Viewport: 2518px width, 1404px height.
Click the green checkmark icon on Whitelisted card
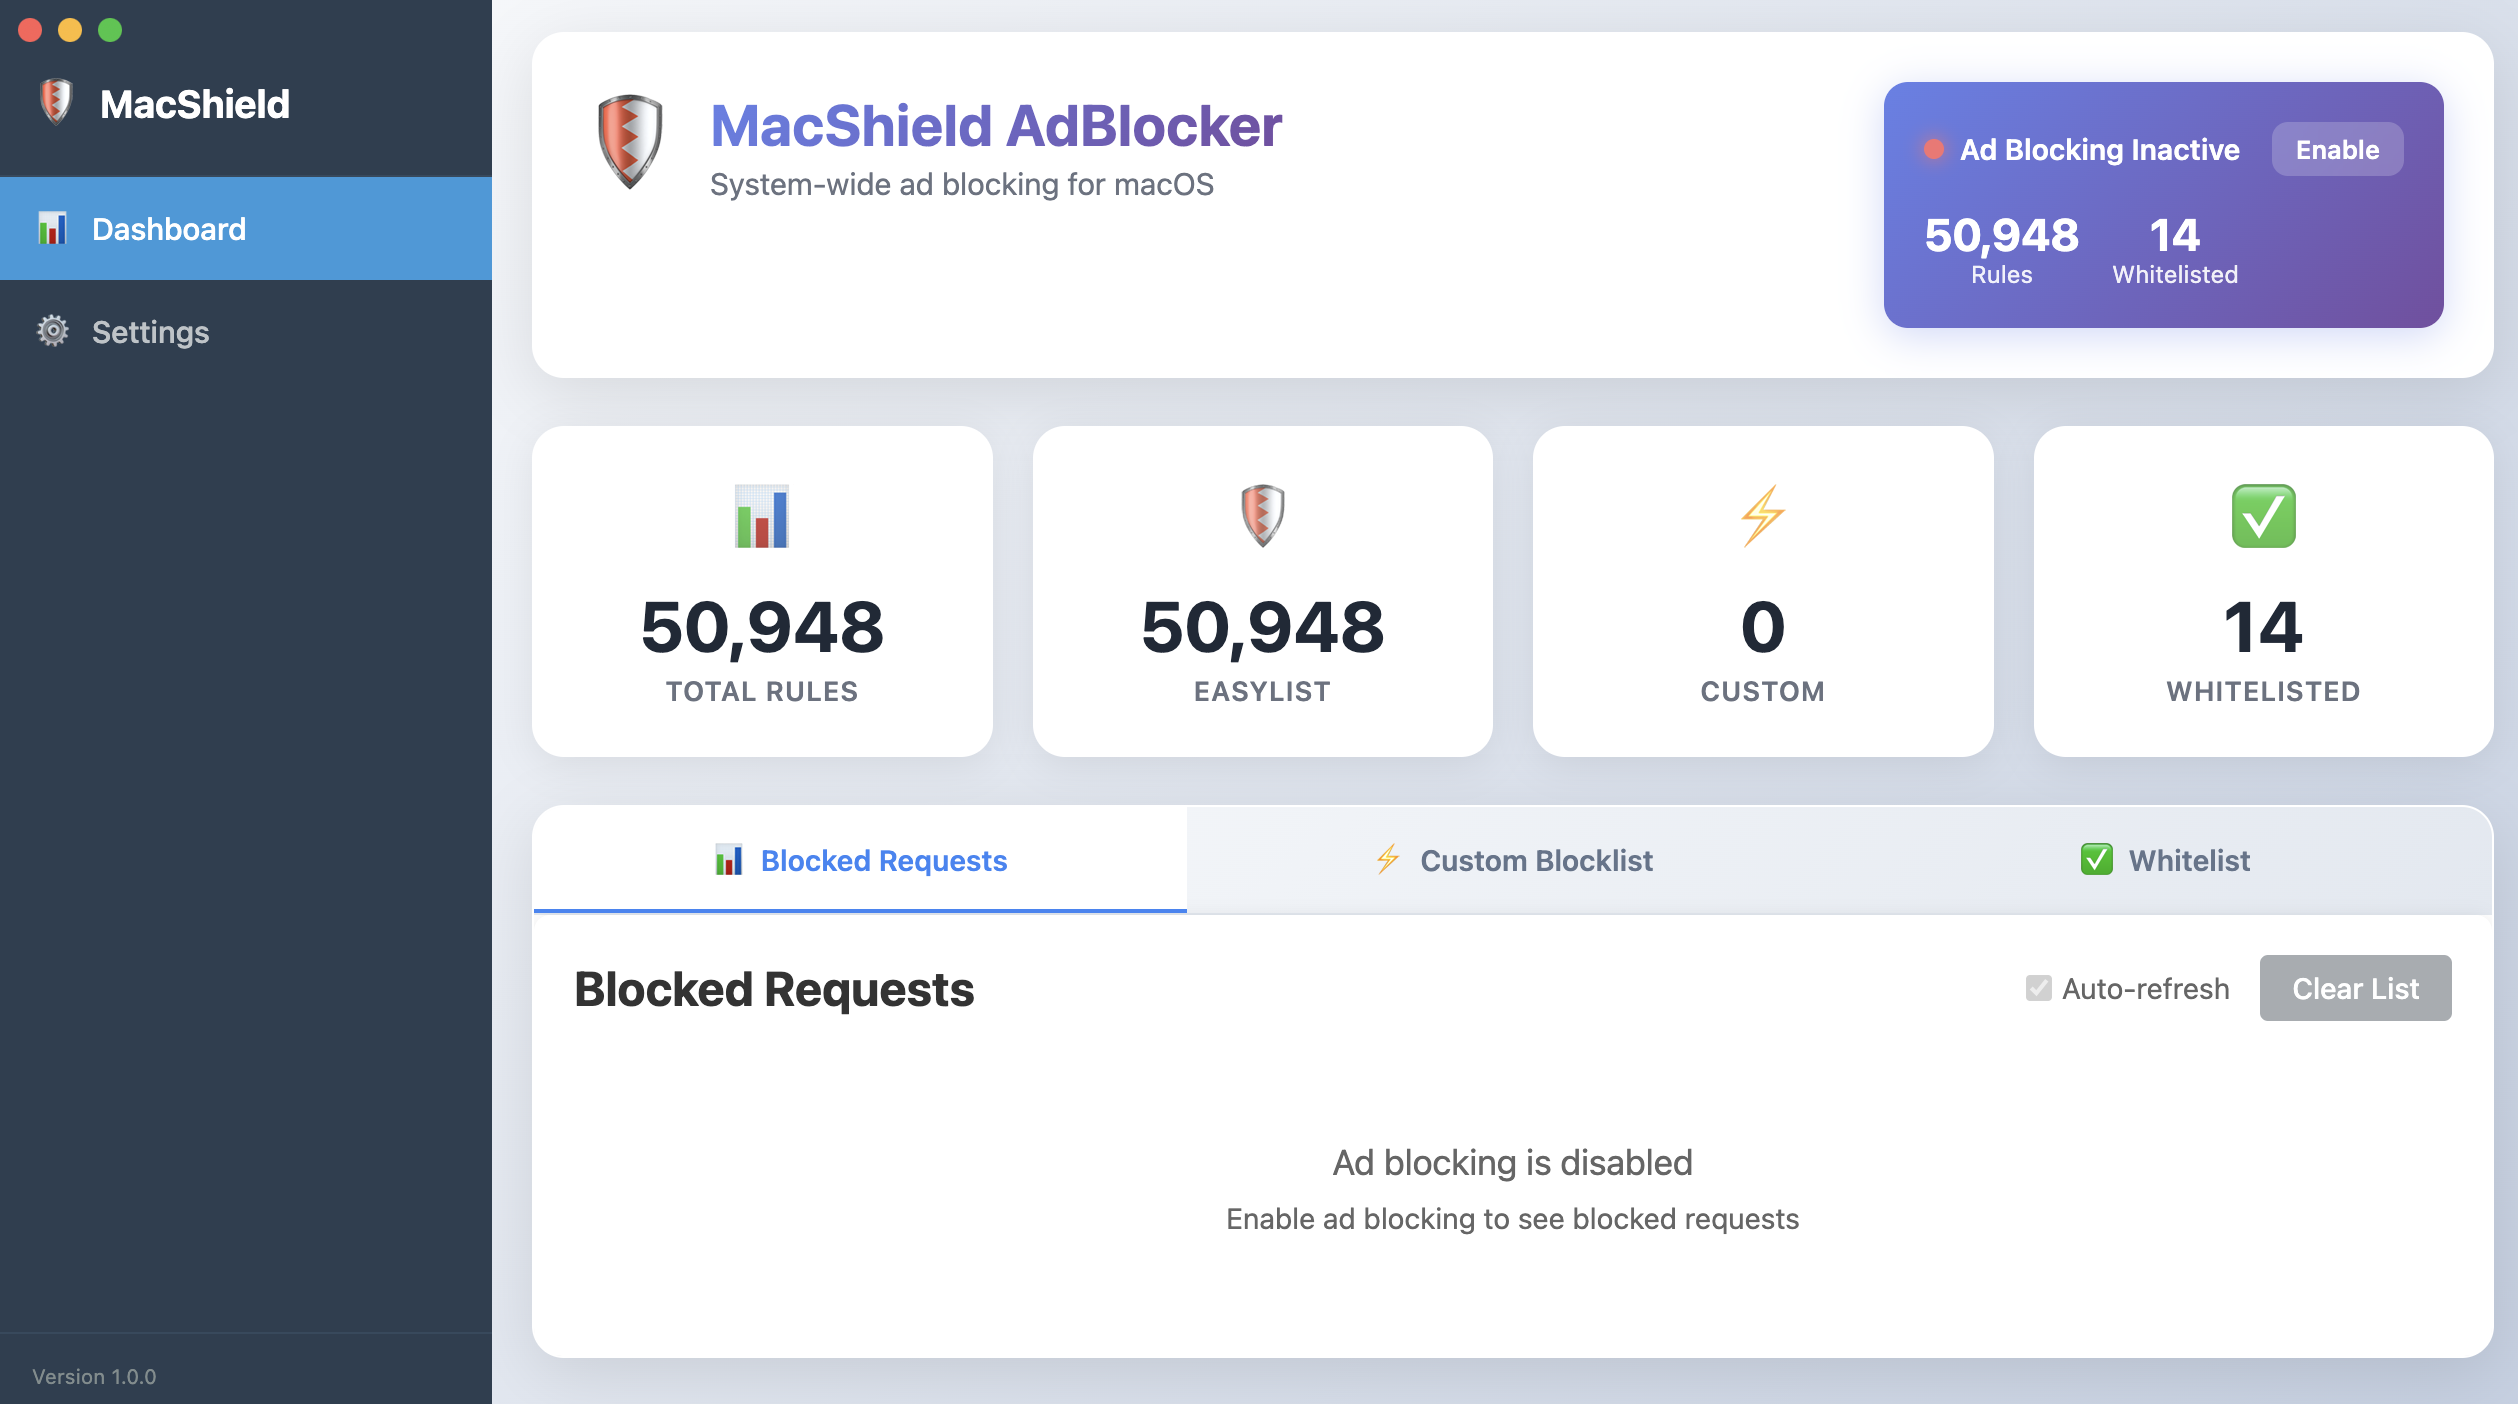2264,514
